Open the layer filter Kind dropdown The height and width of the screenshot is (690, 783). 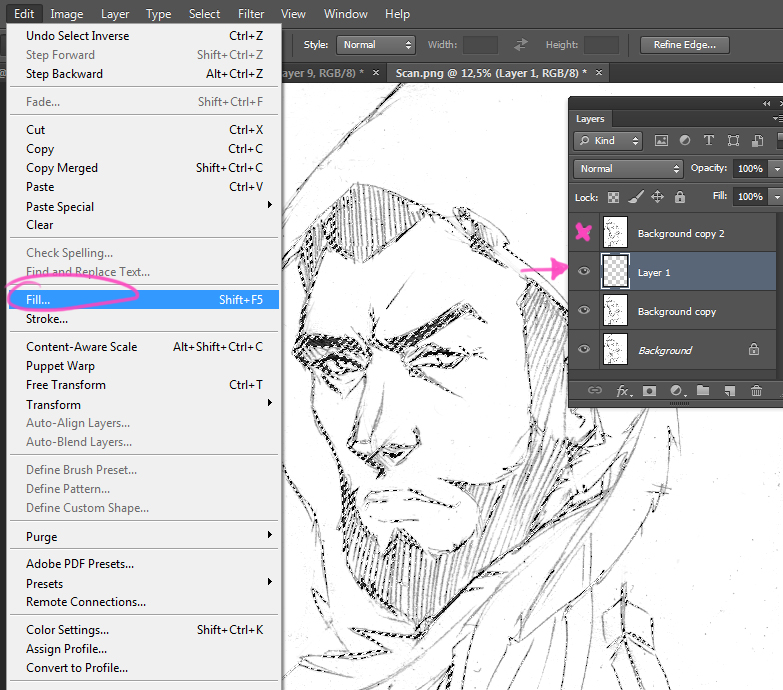(609, 141)
